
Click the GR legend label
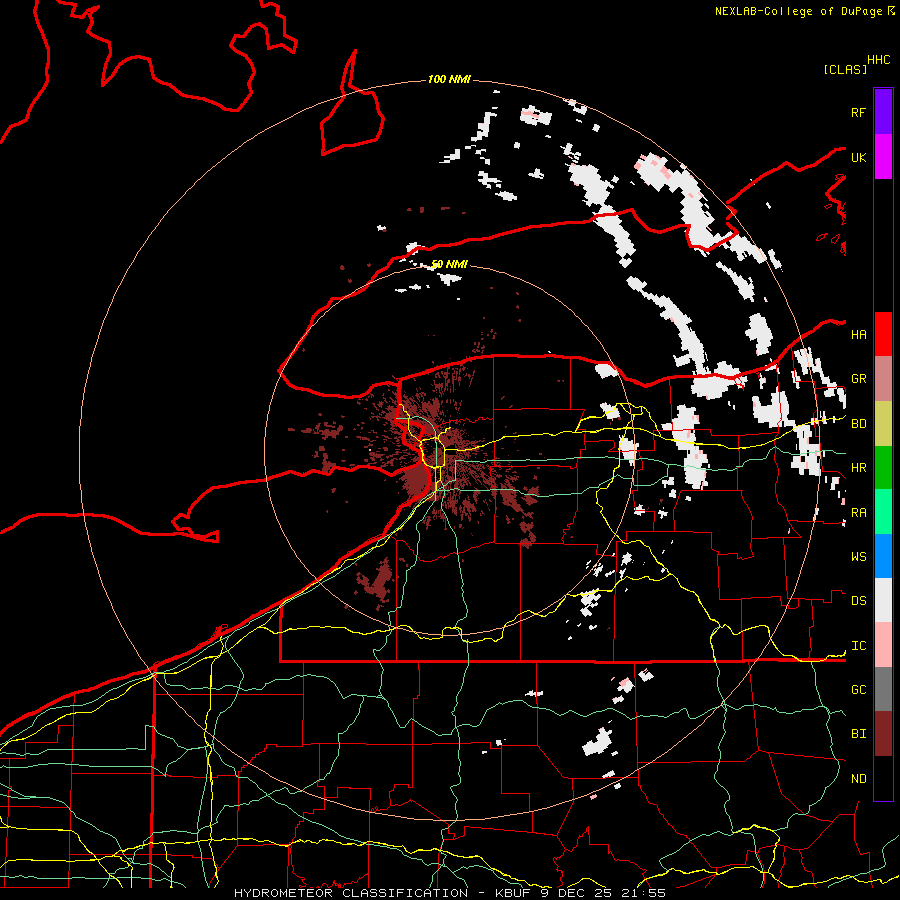[x=858, y=379]
